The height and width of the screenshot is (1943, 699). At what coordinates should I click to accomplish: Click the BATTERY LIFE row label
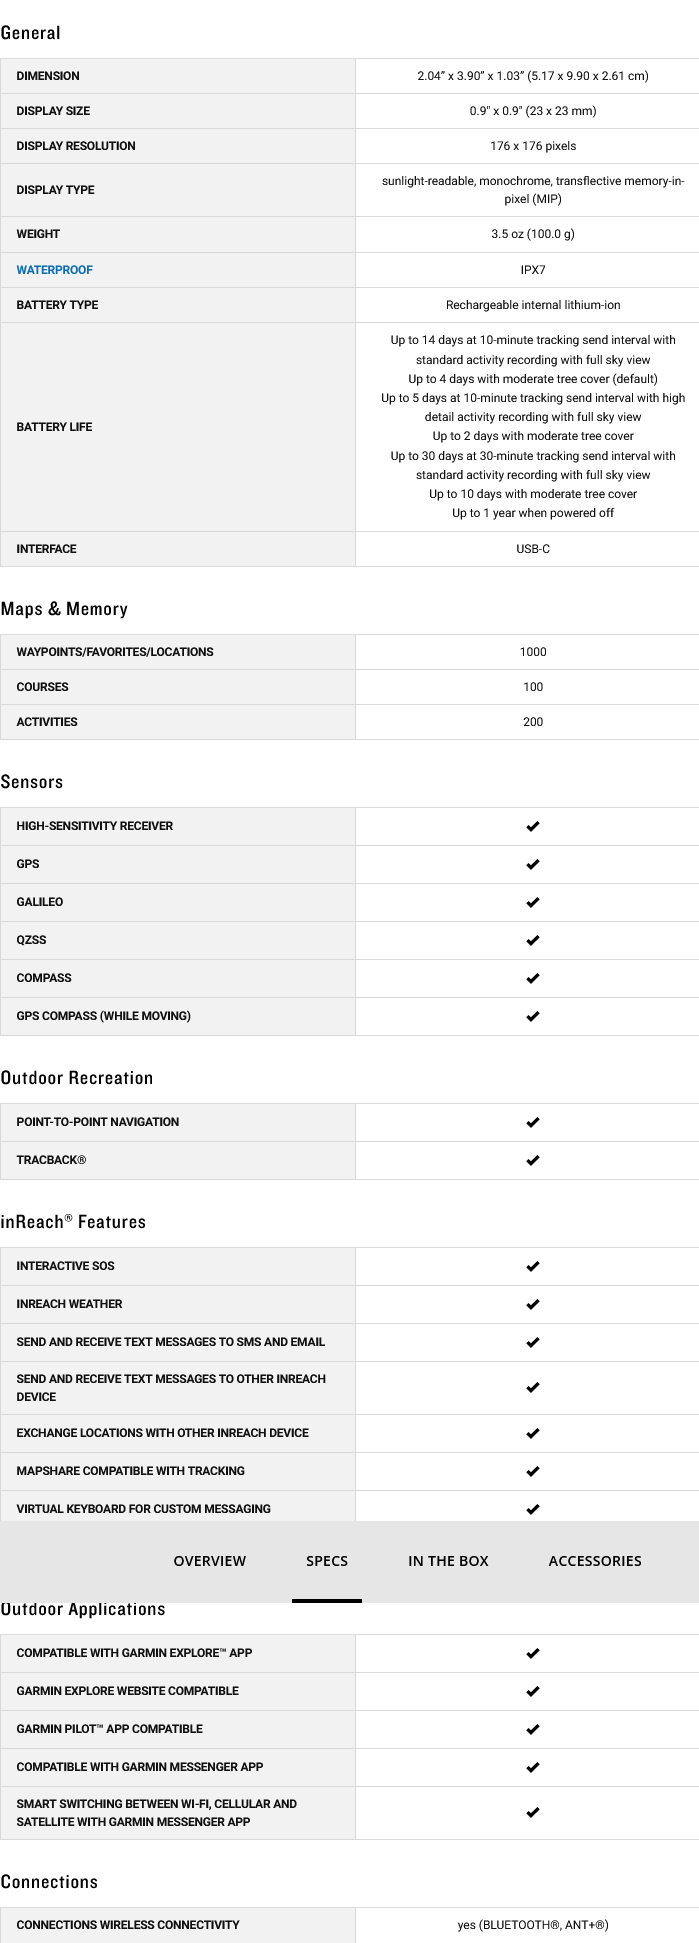pos(54,427)
